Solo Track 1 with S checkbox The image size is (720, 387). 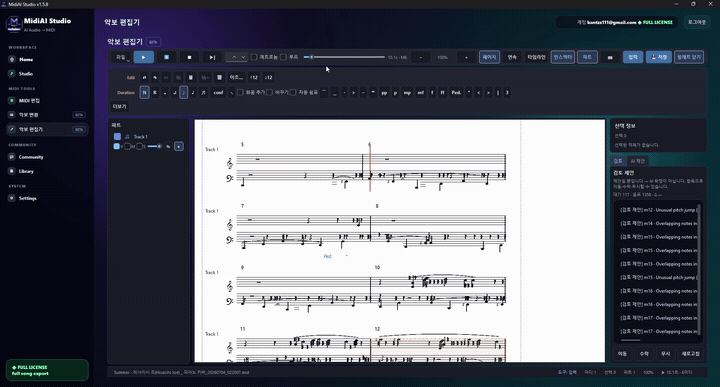[x=139, y=146]
